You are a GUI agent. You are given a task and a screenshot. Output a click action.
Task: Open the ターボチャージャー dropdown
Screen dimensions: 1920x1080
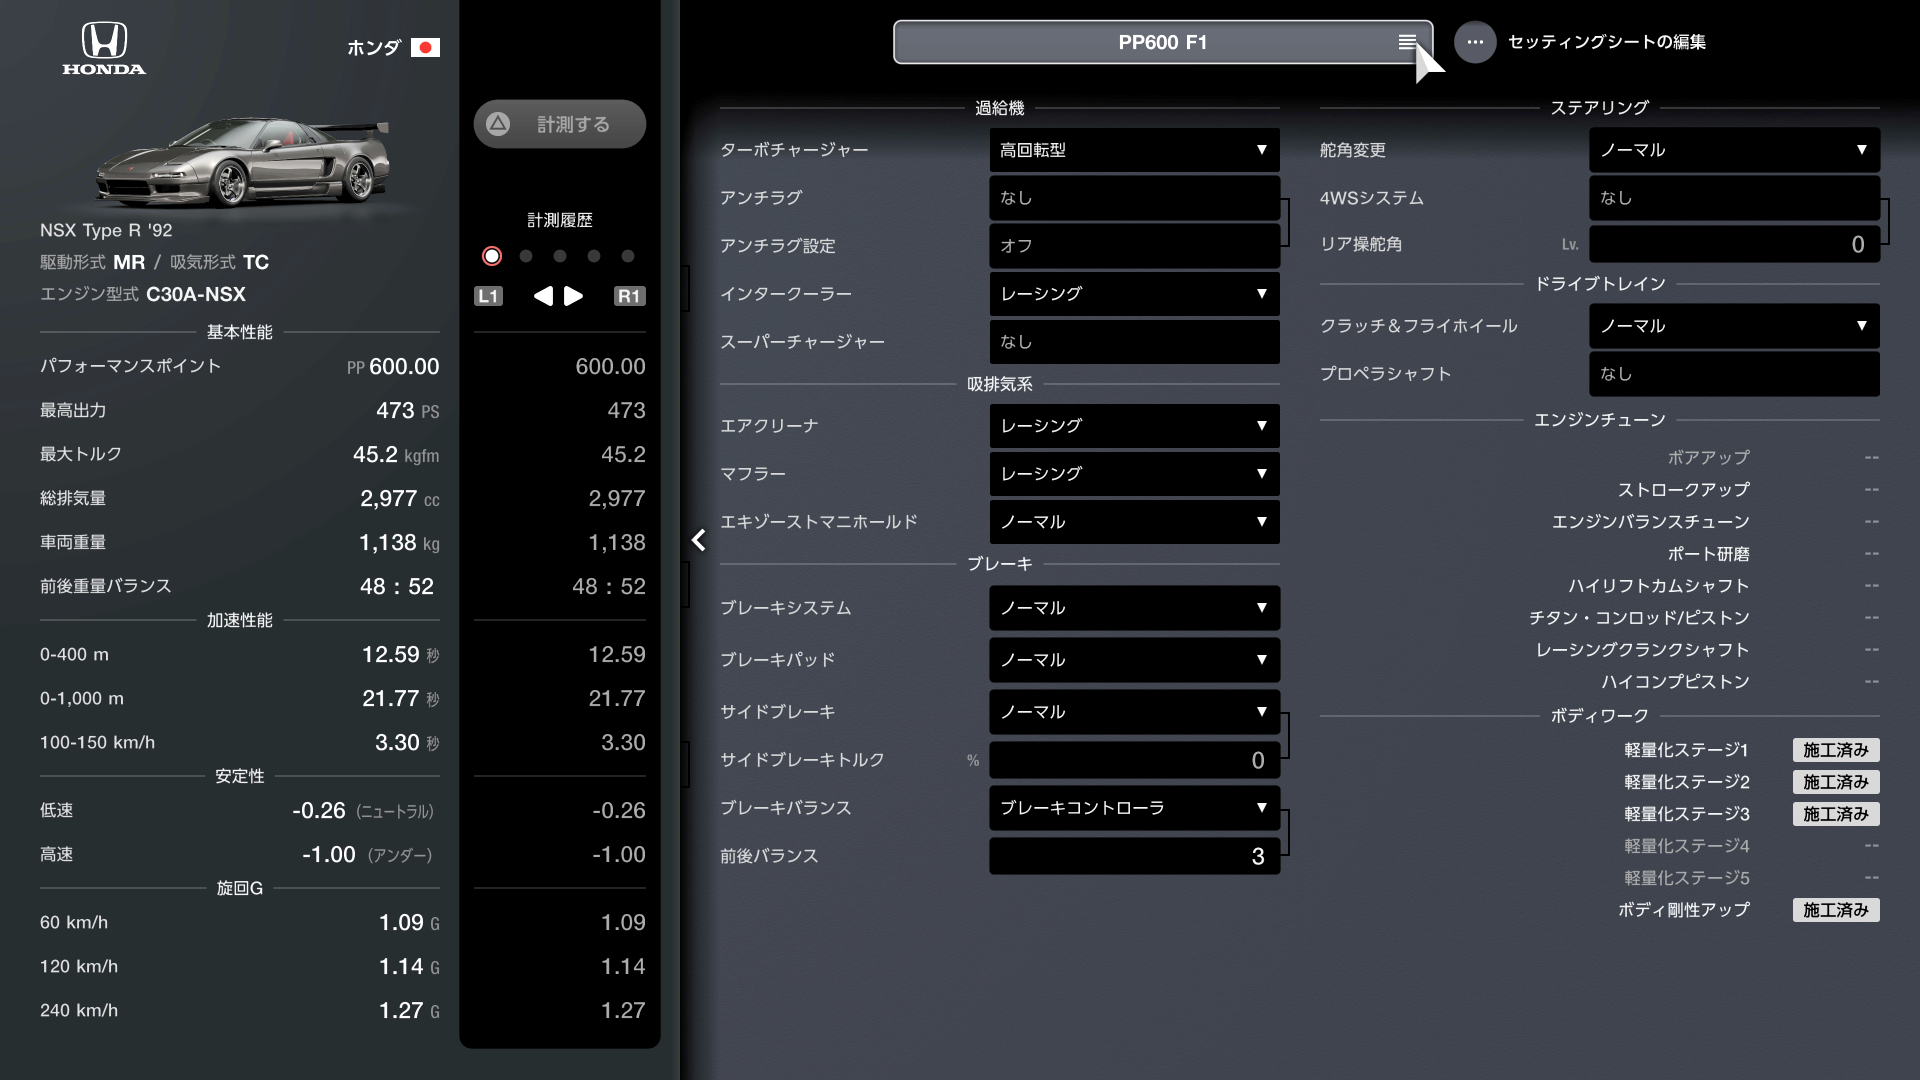click(x=1134, y=150)
